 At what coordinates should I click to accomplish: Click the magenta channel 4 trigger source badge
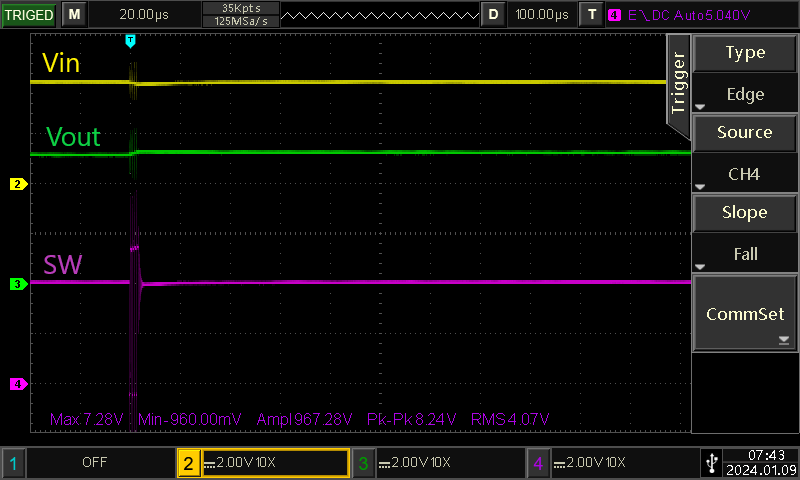(x=614, y=15)
